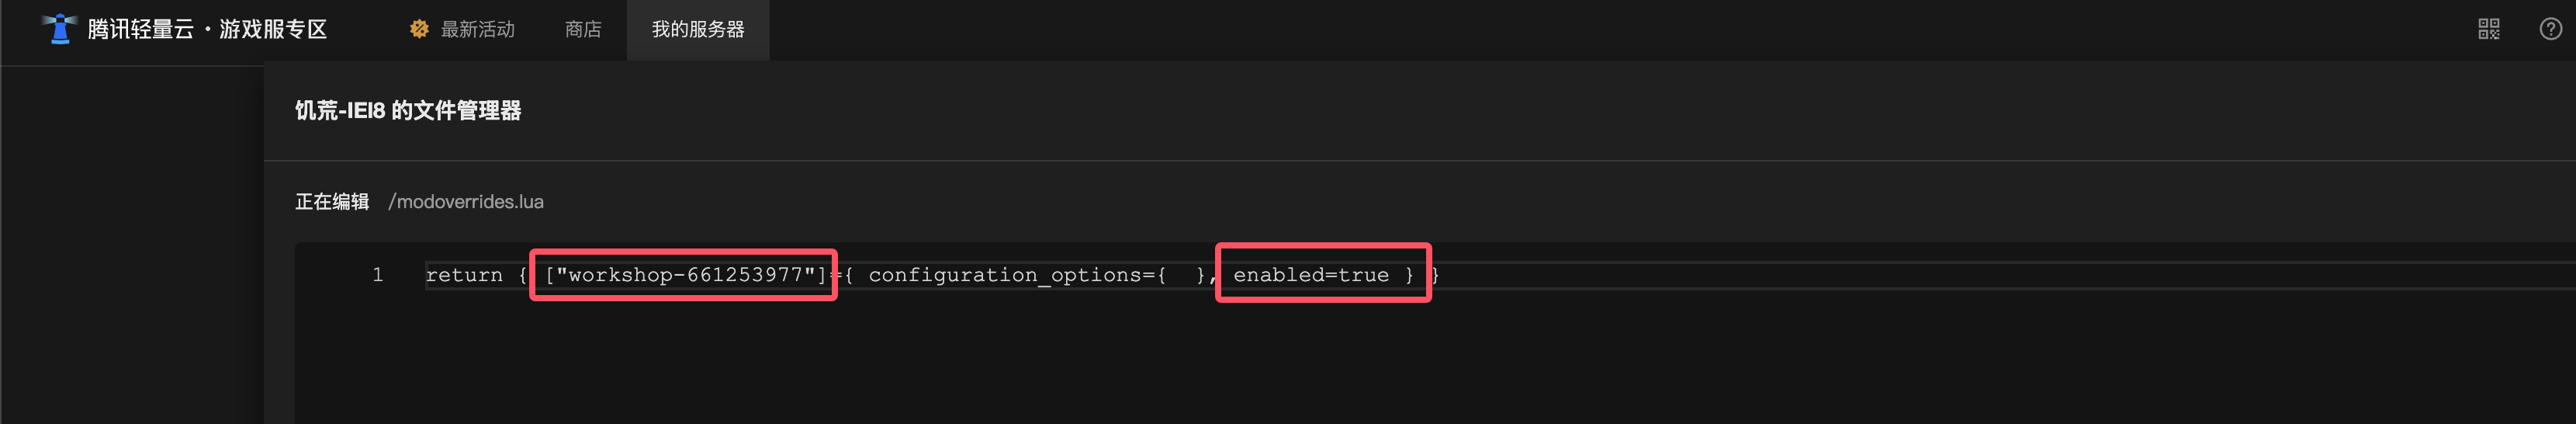Open the QR code icon in header
Image resolution: width=2576 pixels, height=424 pixels.
click(2488, 29)
